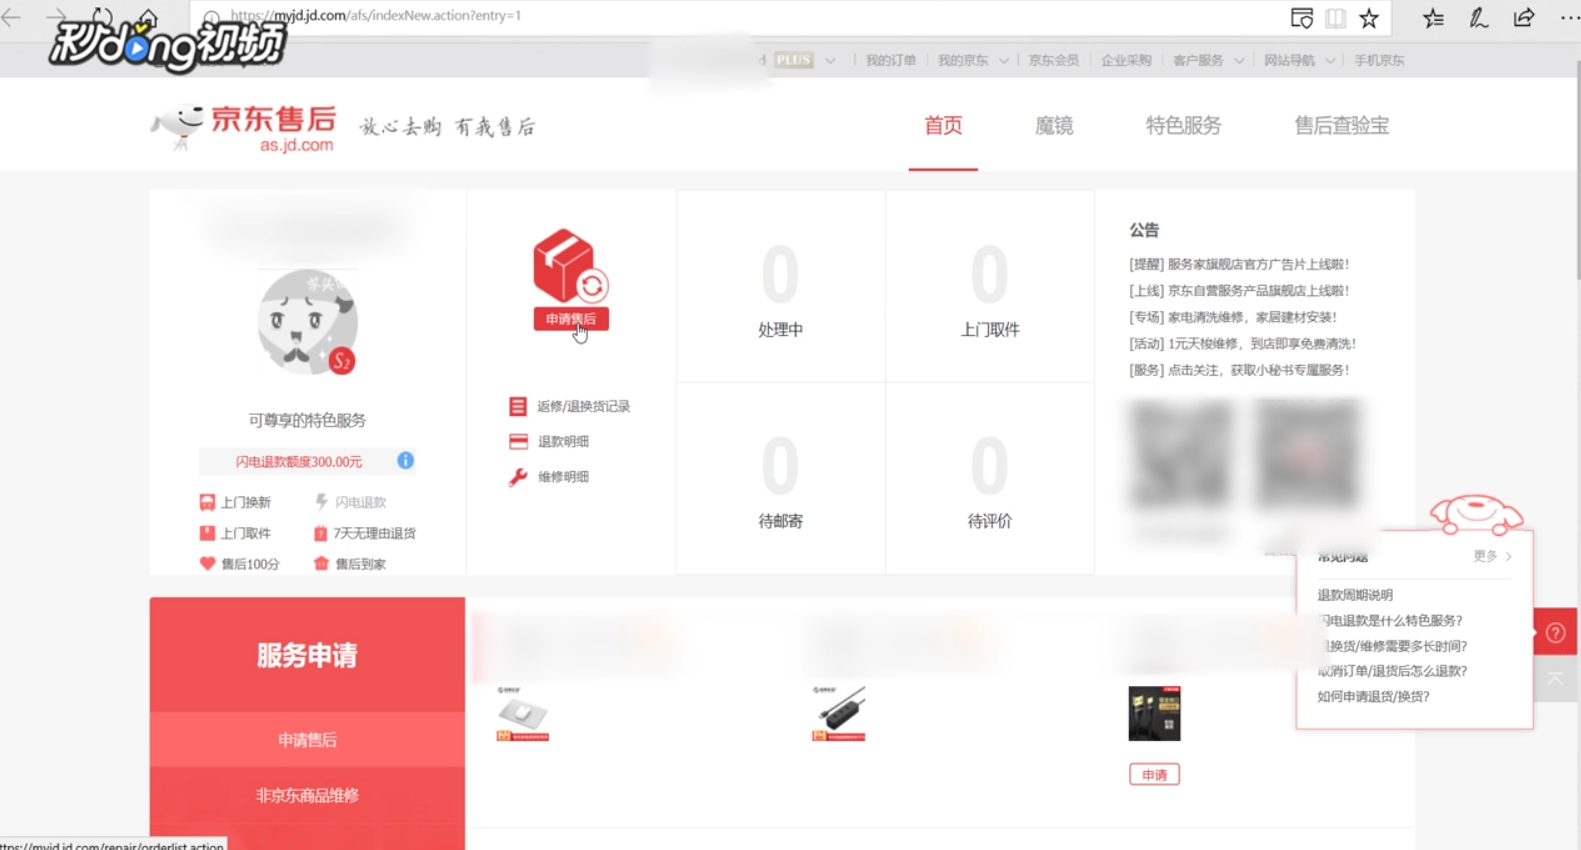The width and height of the screenshot is (1581, 850).
Task: Click the browser back arrow
Action: point(12,16)
